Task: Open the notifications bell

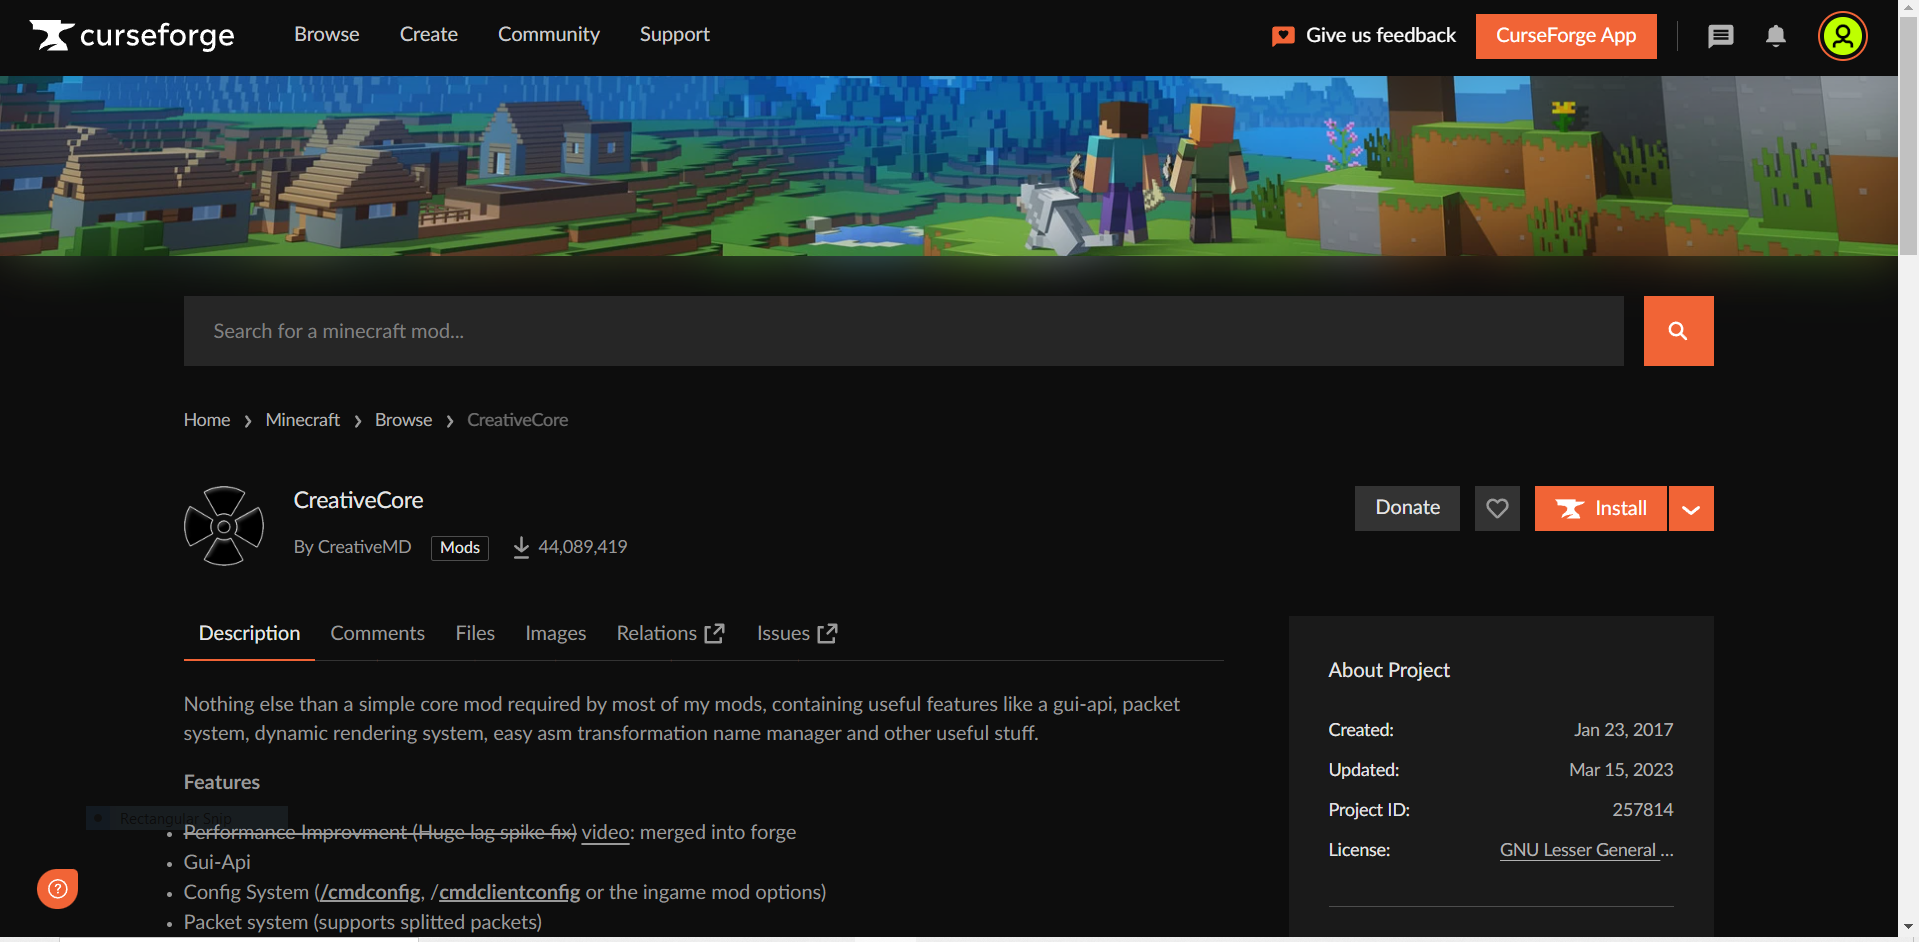Action: [1775, 37]
